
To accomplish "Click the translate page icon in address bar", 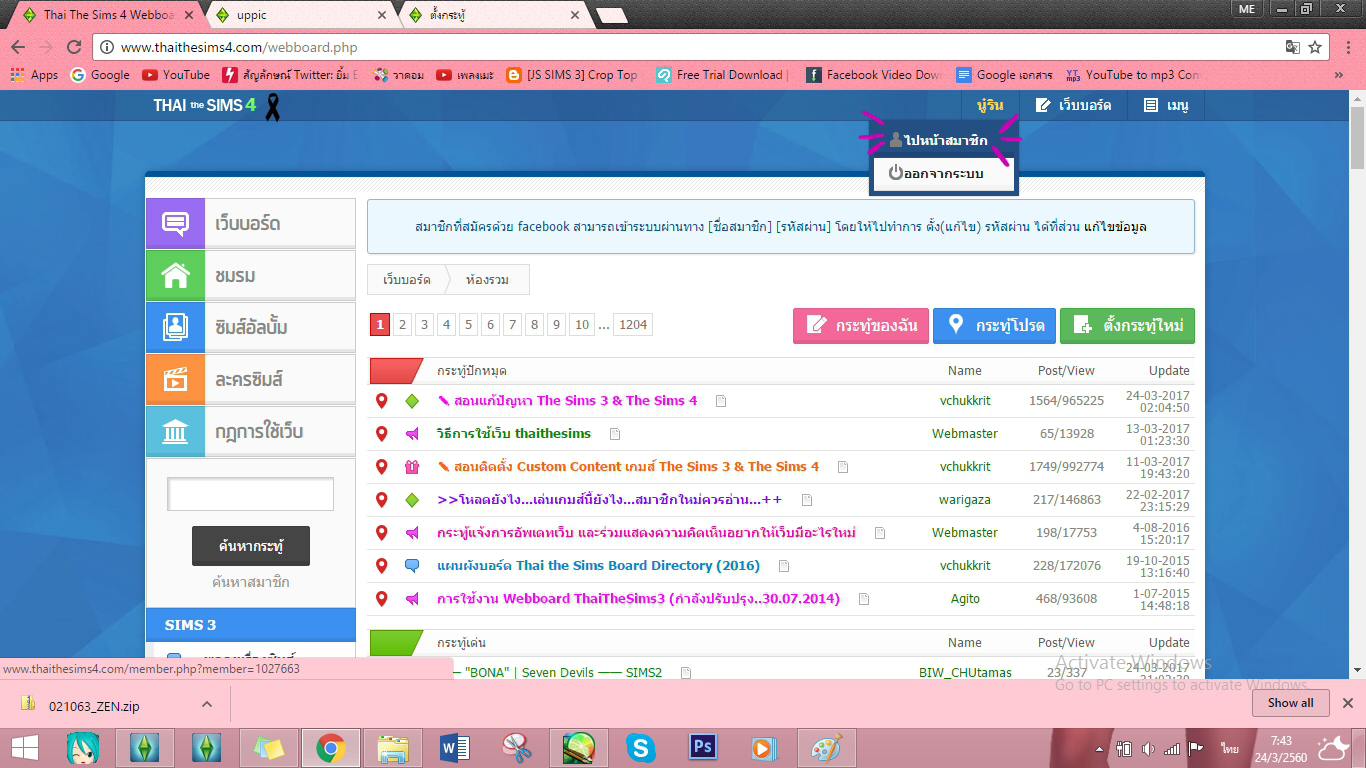I will tap(1293, 47).
